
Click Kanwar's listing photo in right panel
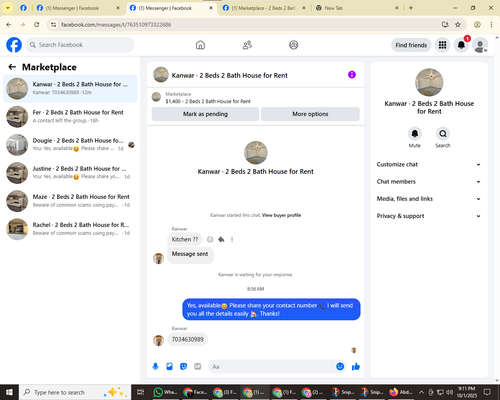pyautogui.click(x=429, y=82)
